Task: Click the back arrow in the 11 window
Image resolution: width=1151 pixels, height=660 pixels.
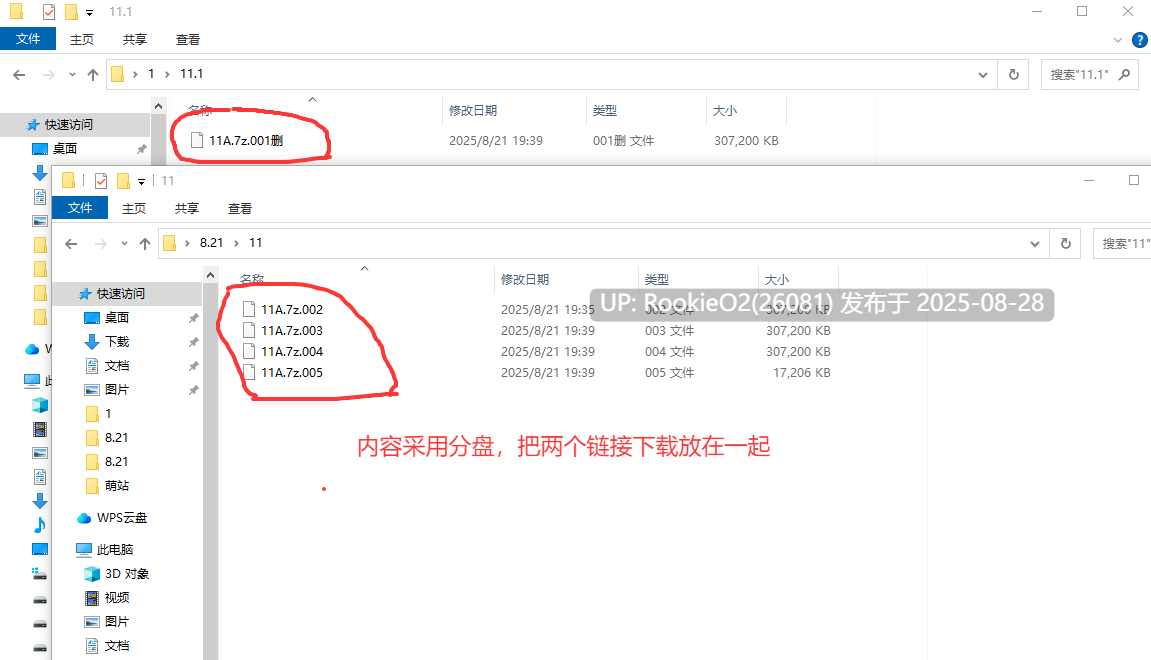Action: coord(71,244)
